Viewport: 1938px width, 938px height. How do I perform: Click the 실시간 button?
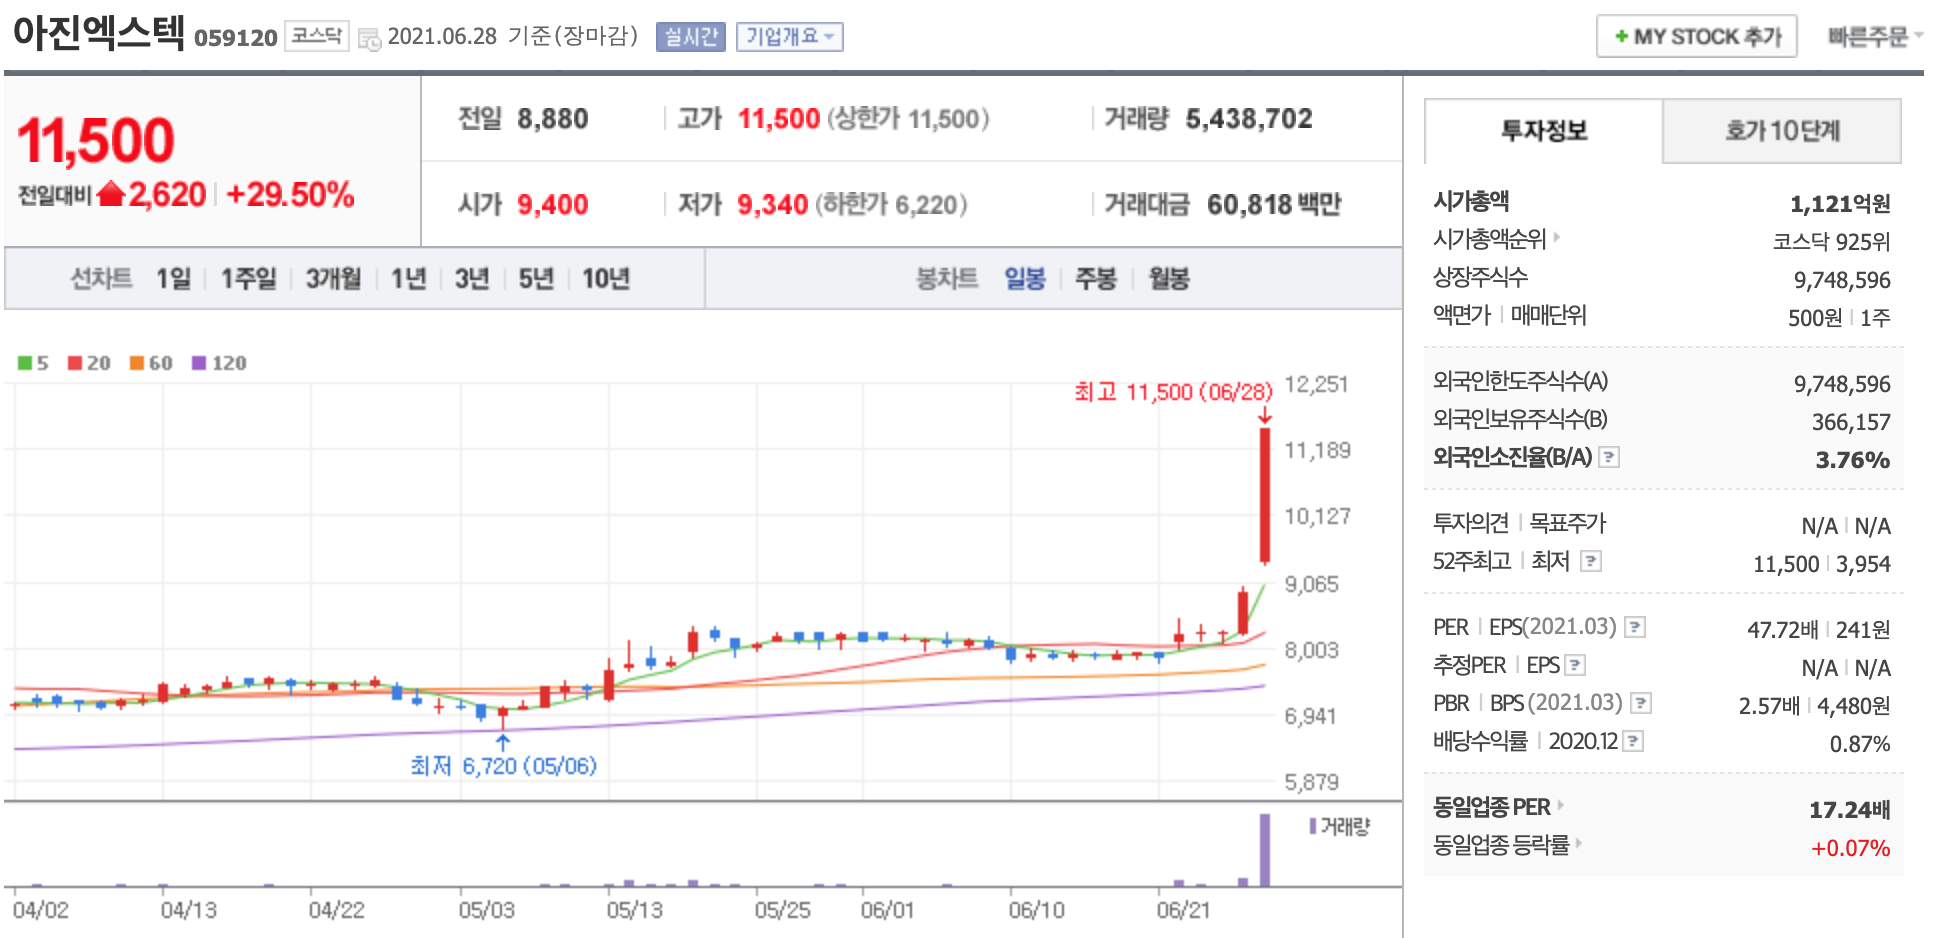point(691,37)
